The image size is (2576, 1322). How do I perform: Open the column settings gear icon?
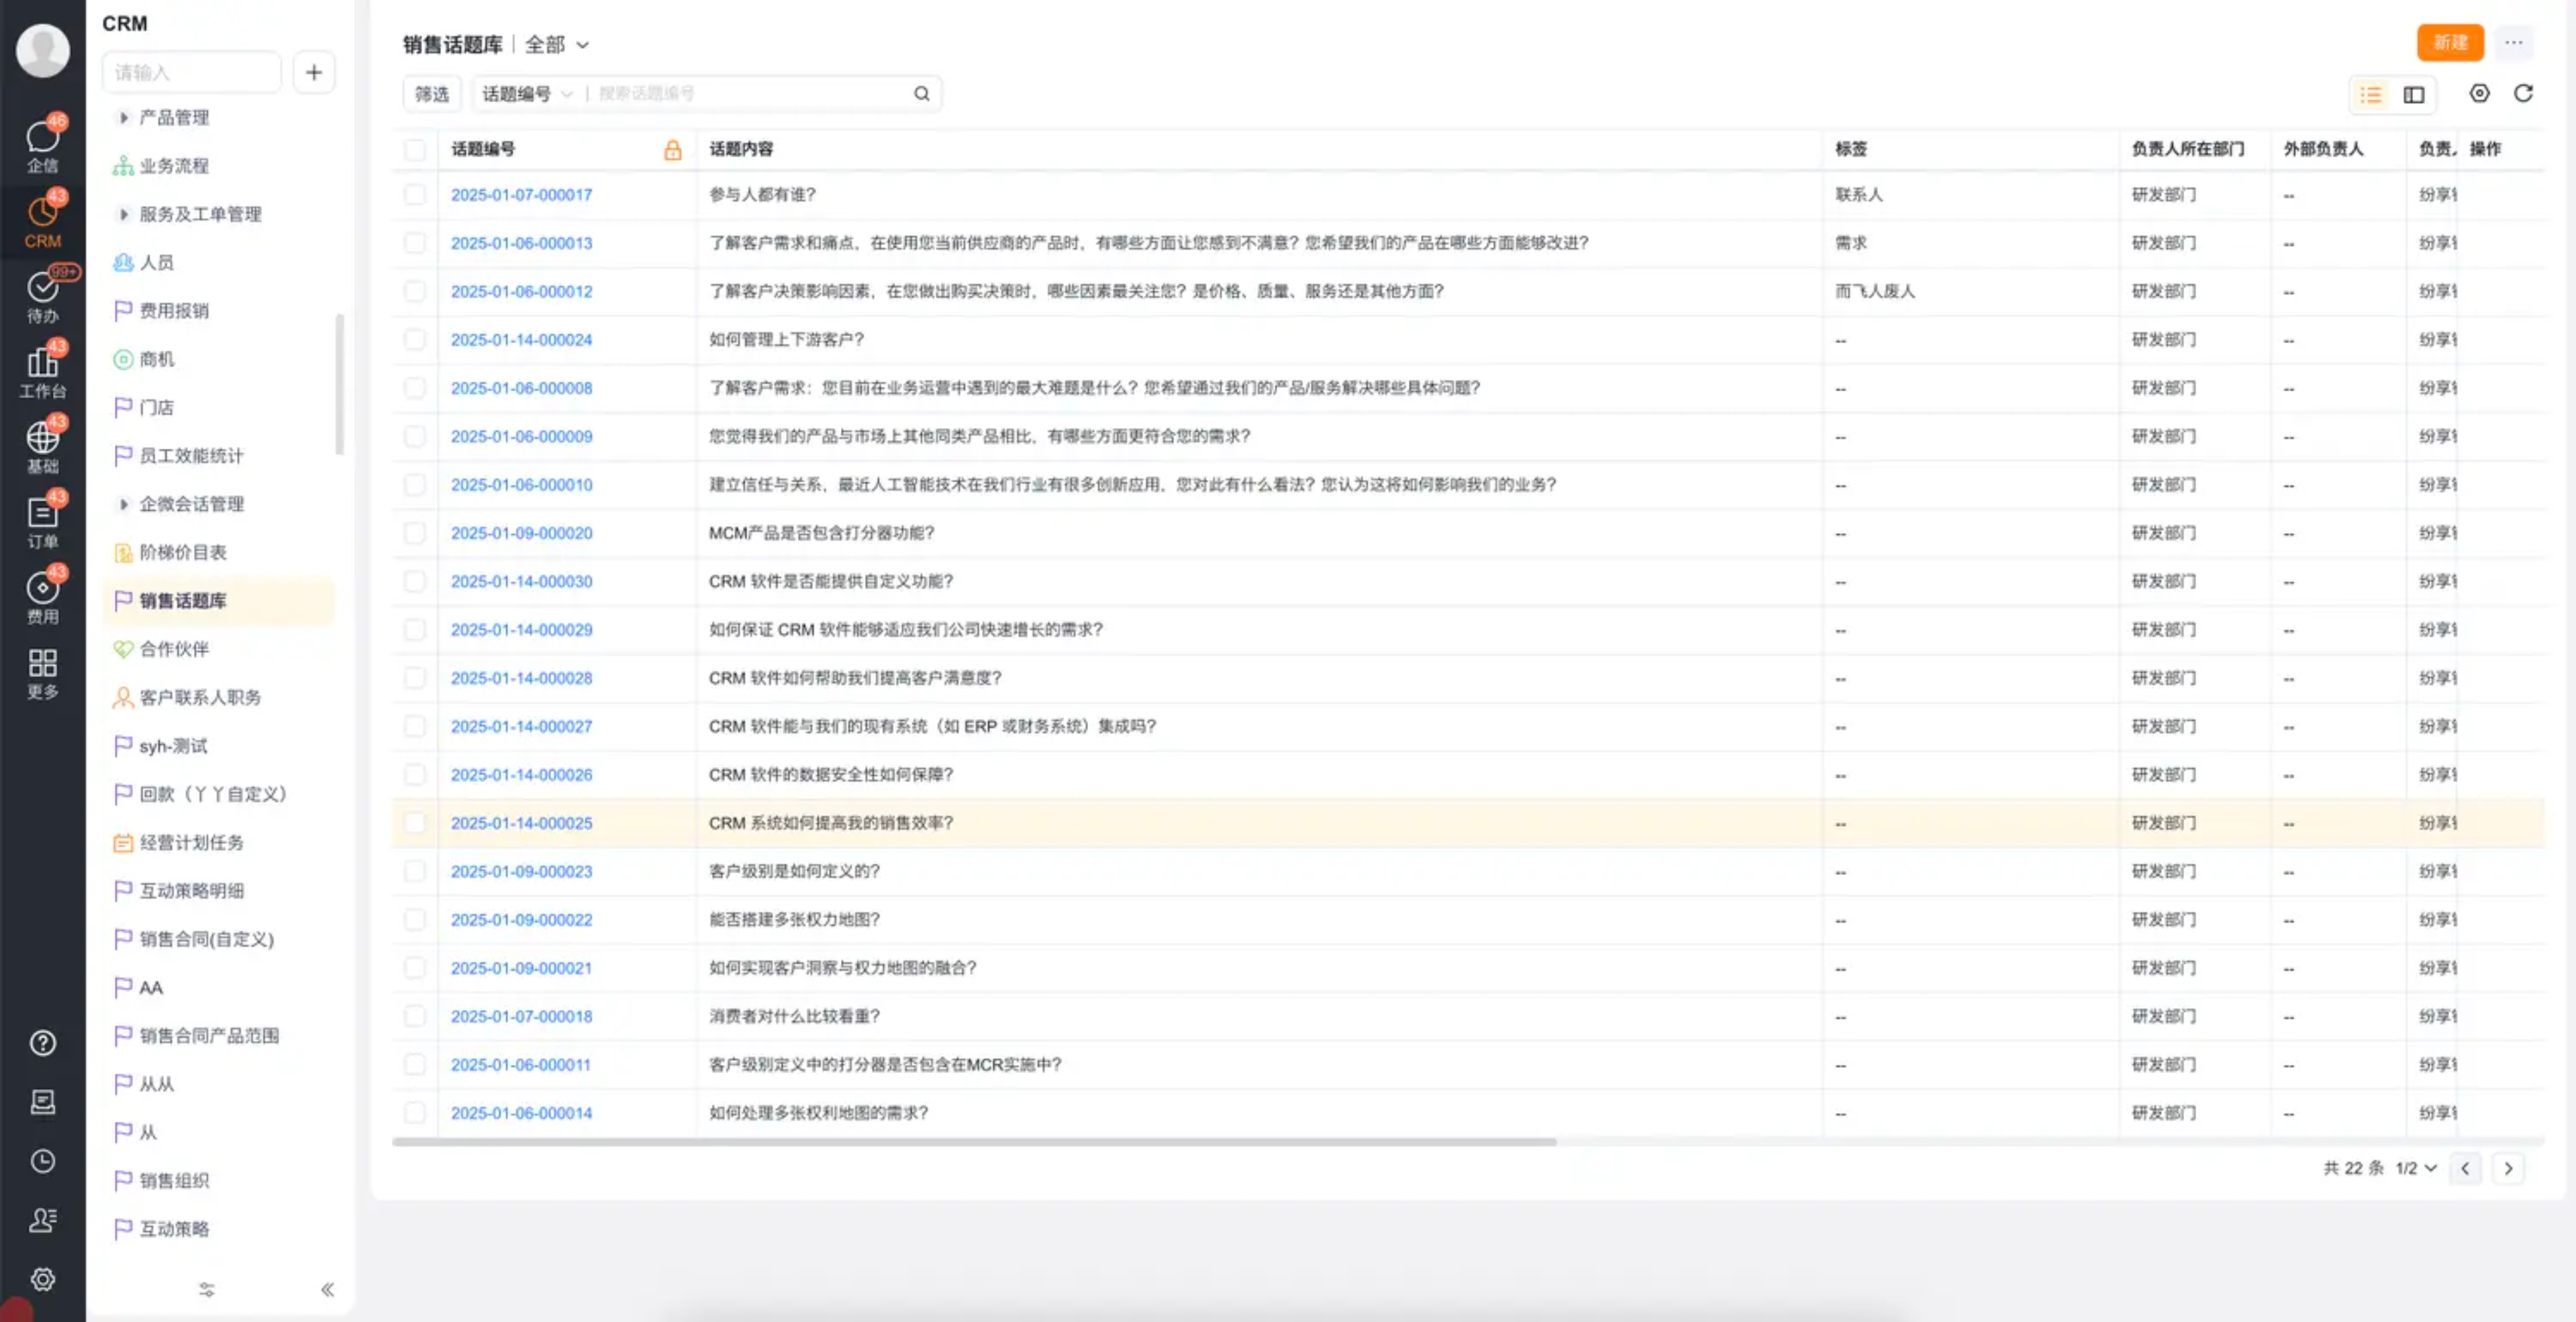click(x=2479, y=93)
